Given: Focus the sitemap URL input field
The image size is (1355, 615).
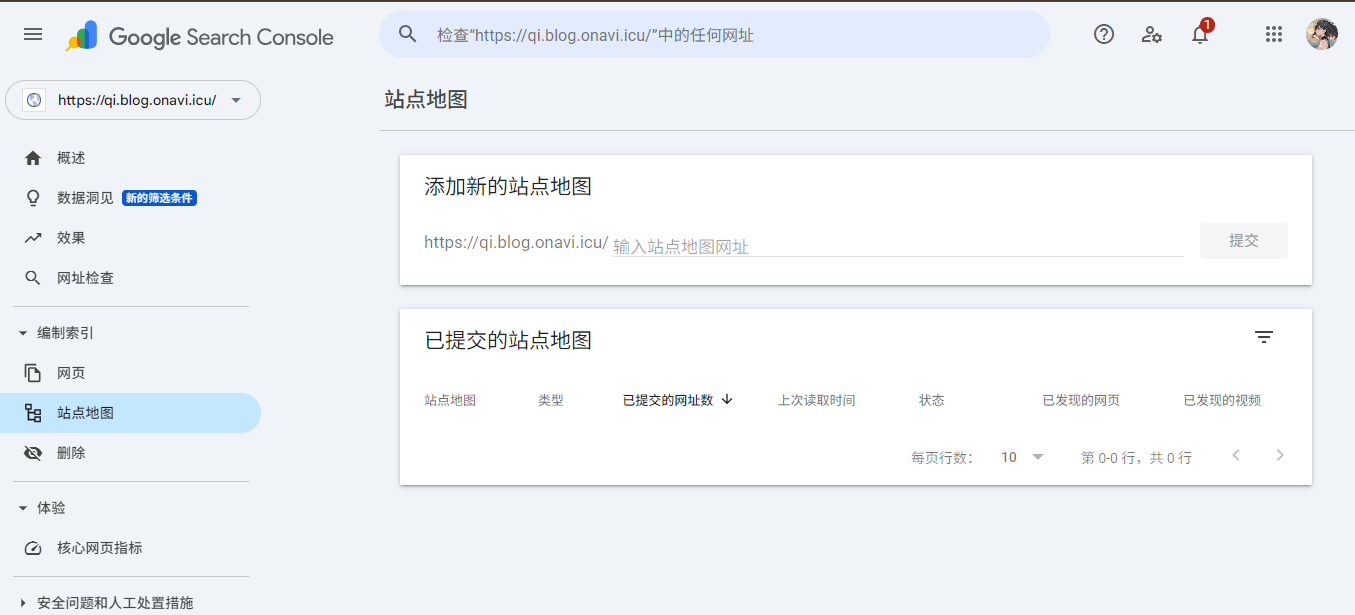Looking at the screenshot, I should (896, 246).
